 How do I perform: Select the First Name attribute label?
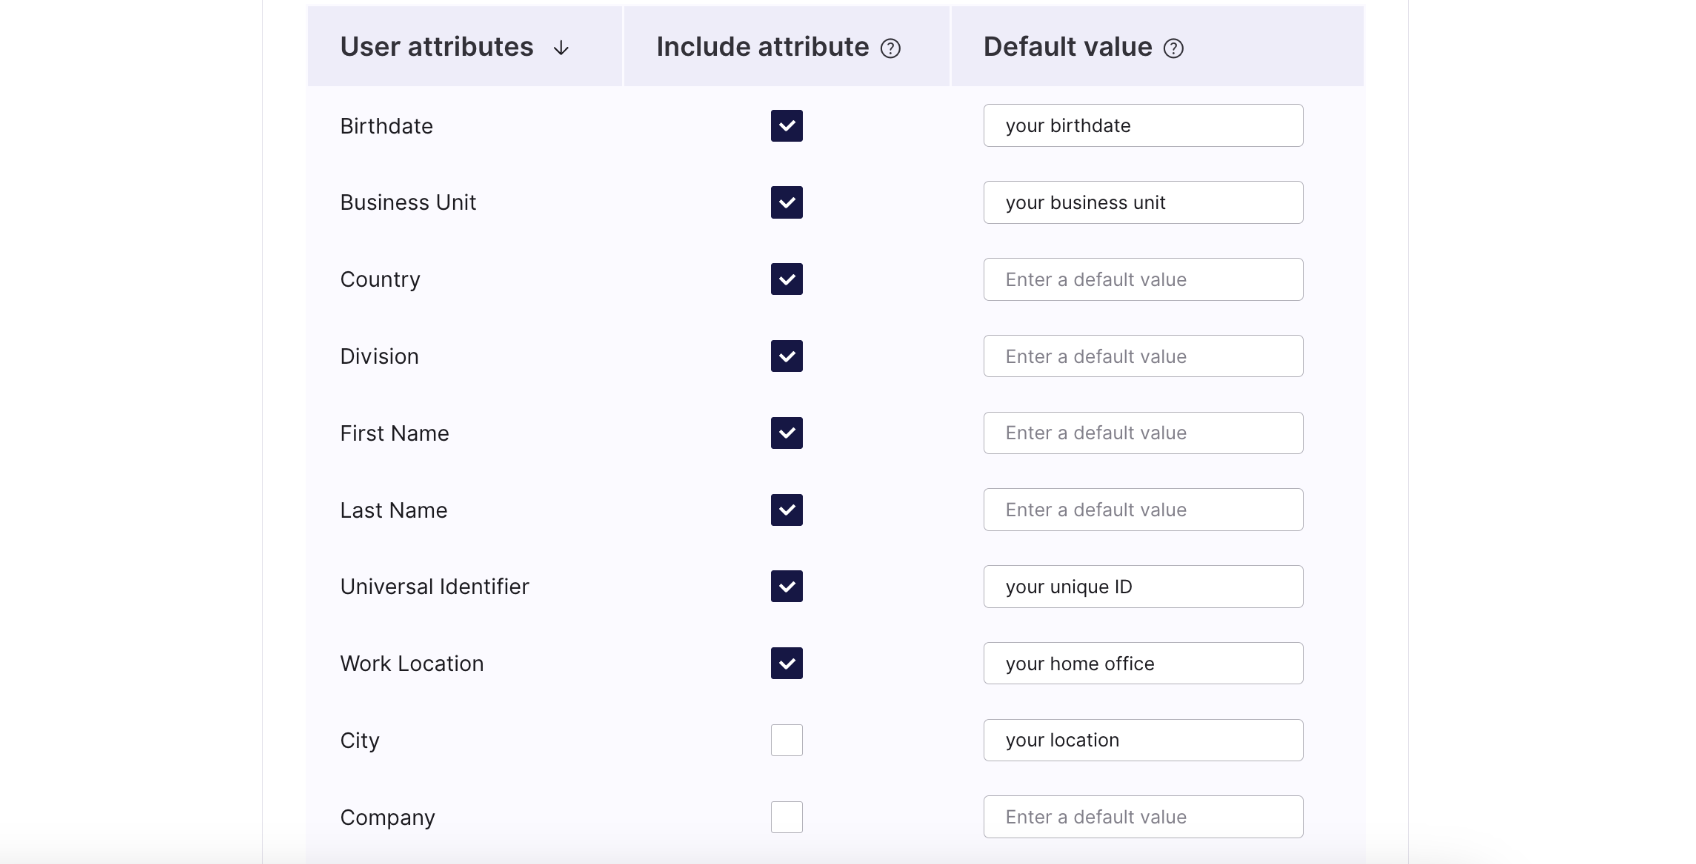click(x=394, y=433)
